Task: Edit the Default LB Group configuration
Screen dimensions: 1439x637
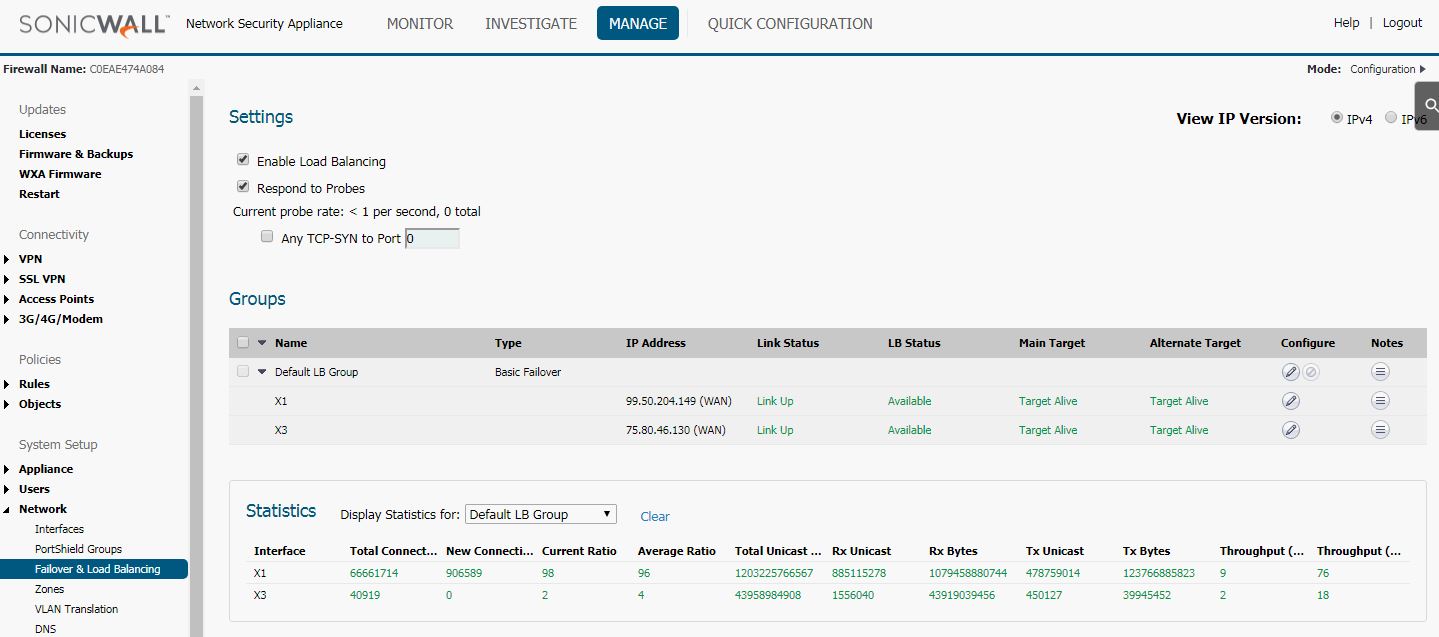Action: (x=1291, y=372)
